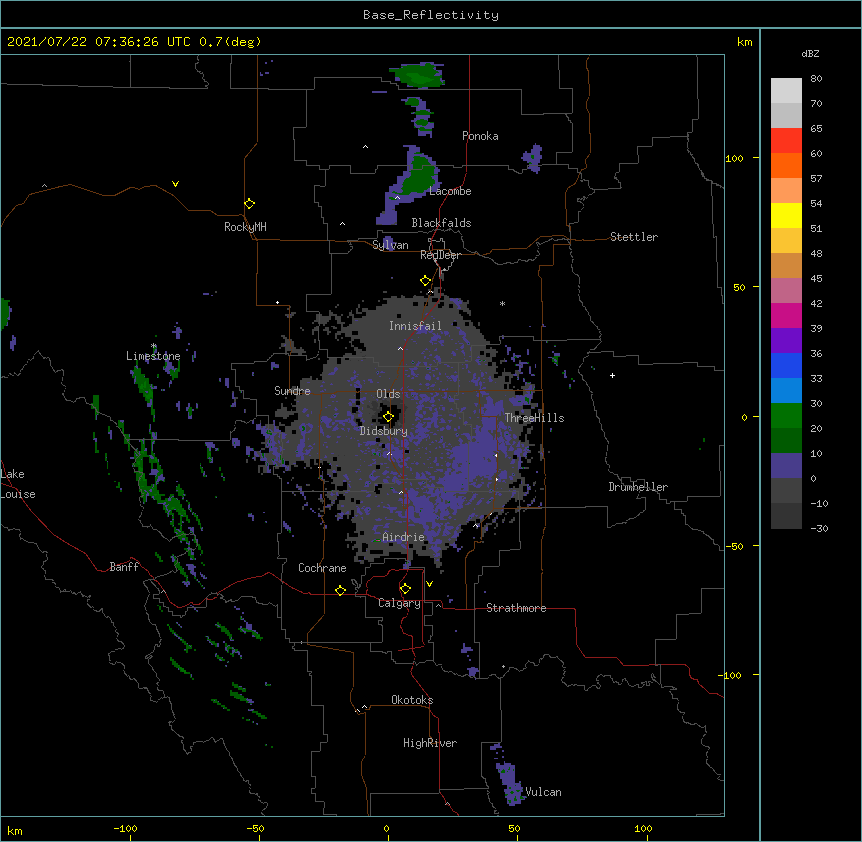Click the Stettler city label
862x842 pixels.
point(634,237)
